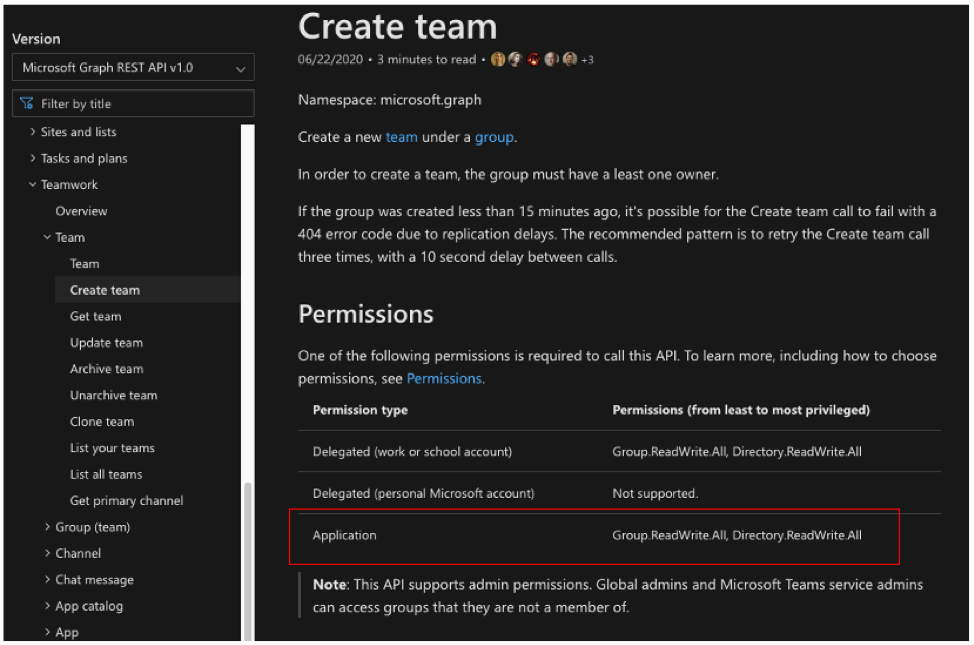974x645 pixels.
Task: Click the Not supported. cell
Action: [x=655, y=493]
